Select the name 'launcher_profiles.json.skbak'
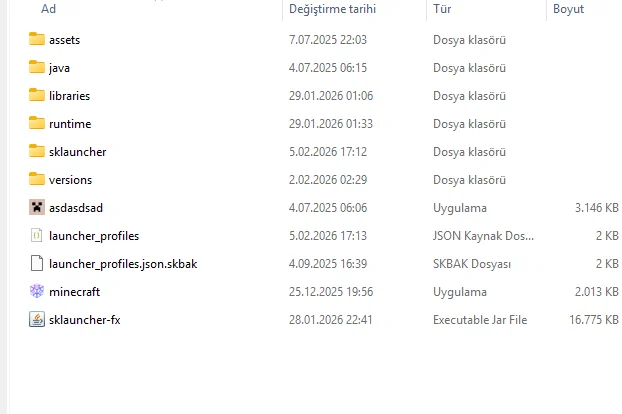This screenshot has width=622, height=414. point(123,264)
